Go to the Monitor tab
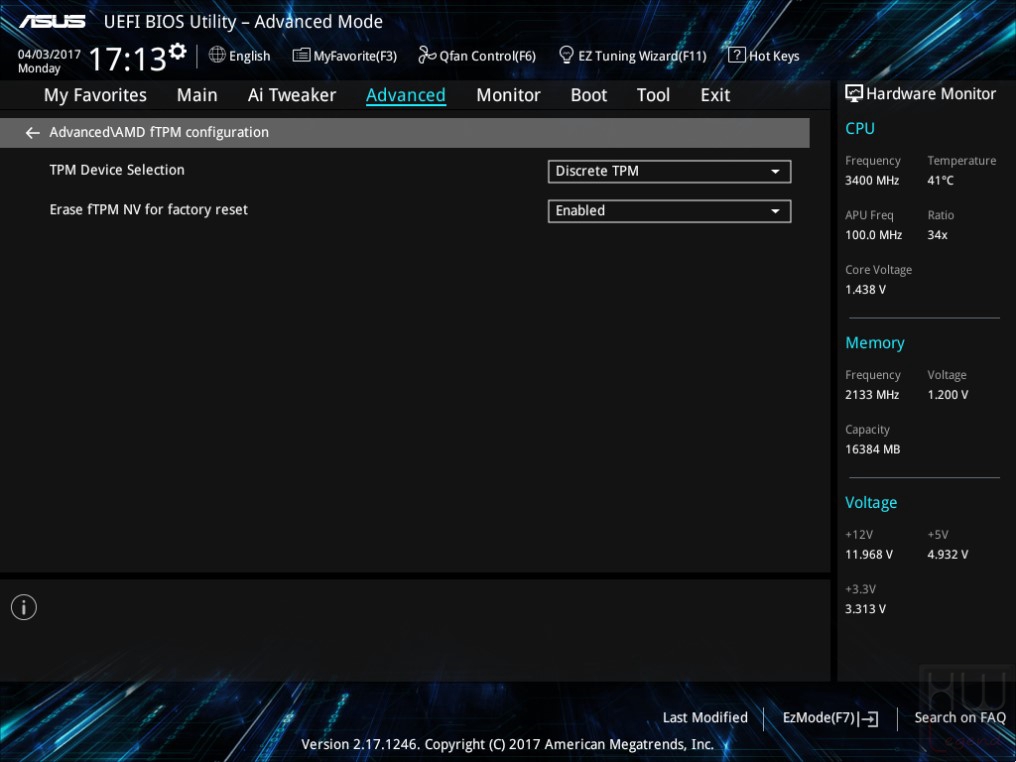This screenshot has width=1016, height=762. pos(508,95)
